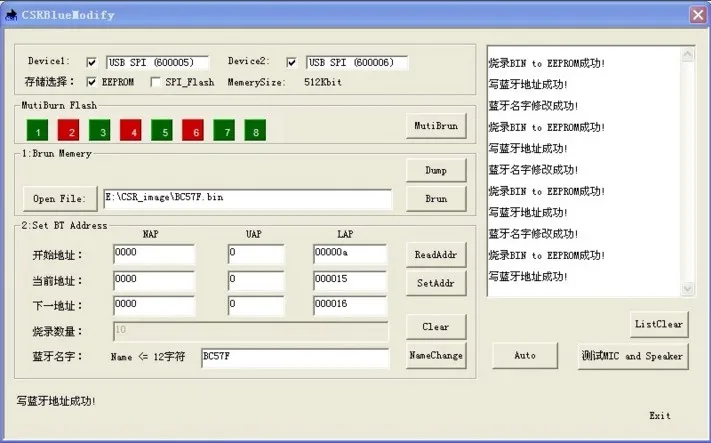Select red slot 2 indicator
Screen dimensions: 711x443
[68, 130]
